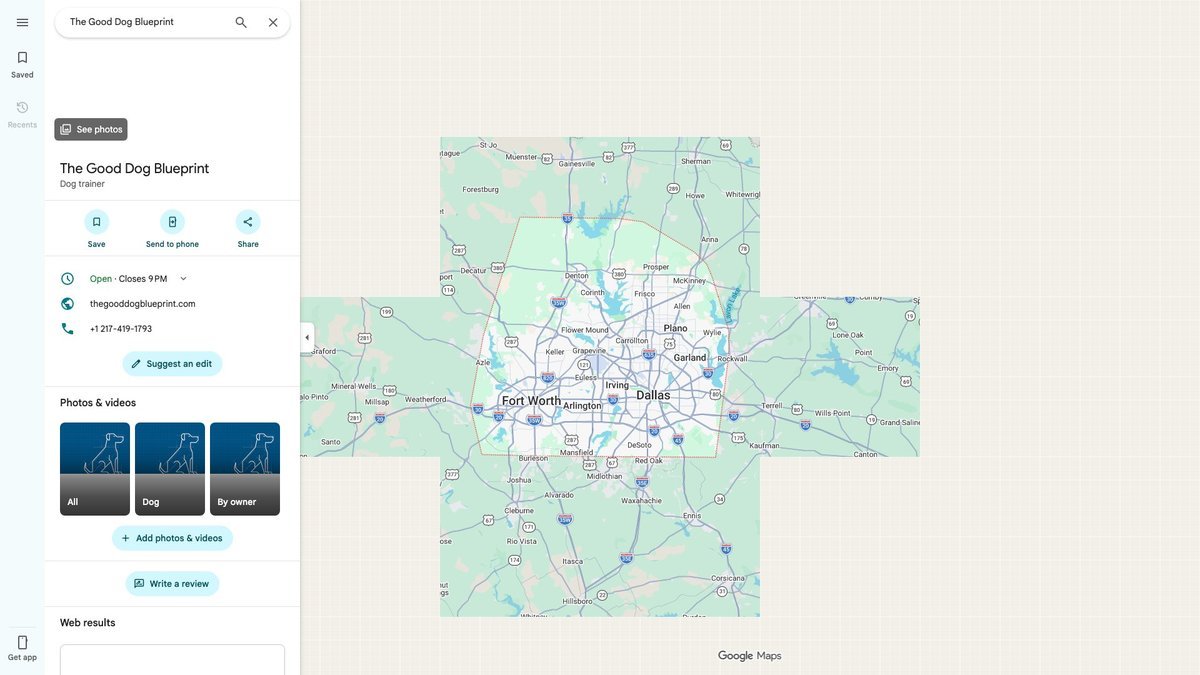Click Dallas label on the map
This screenshot has height=675, width=1200.
tap(653, 395)
